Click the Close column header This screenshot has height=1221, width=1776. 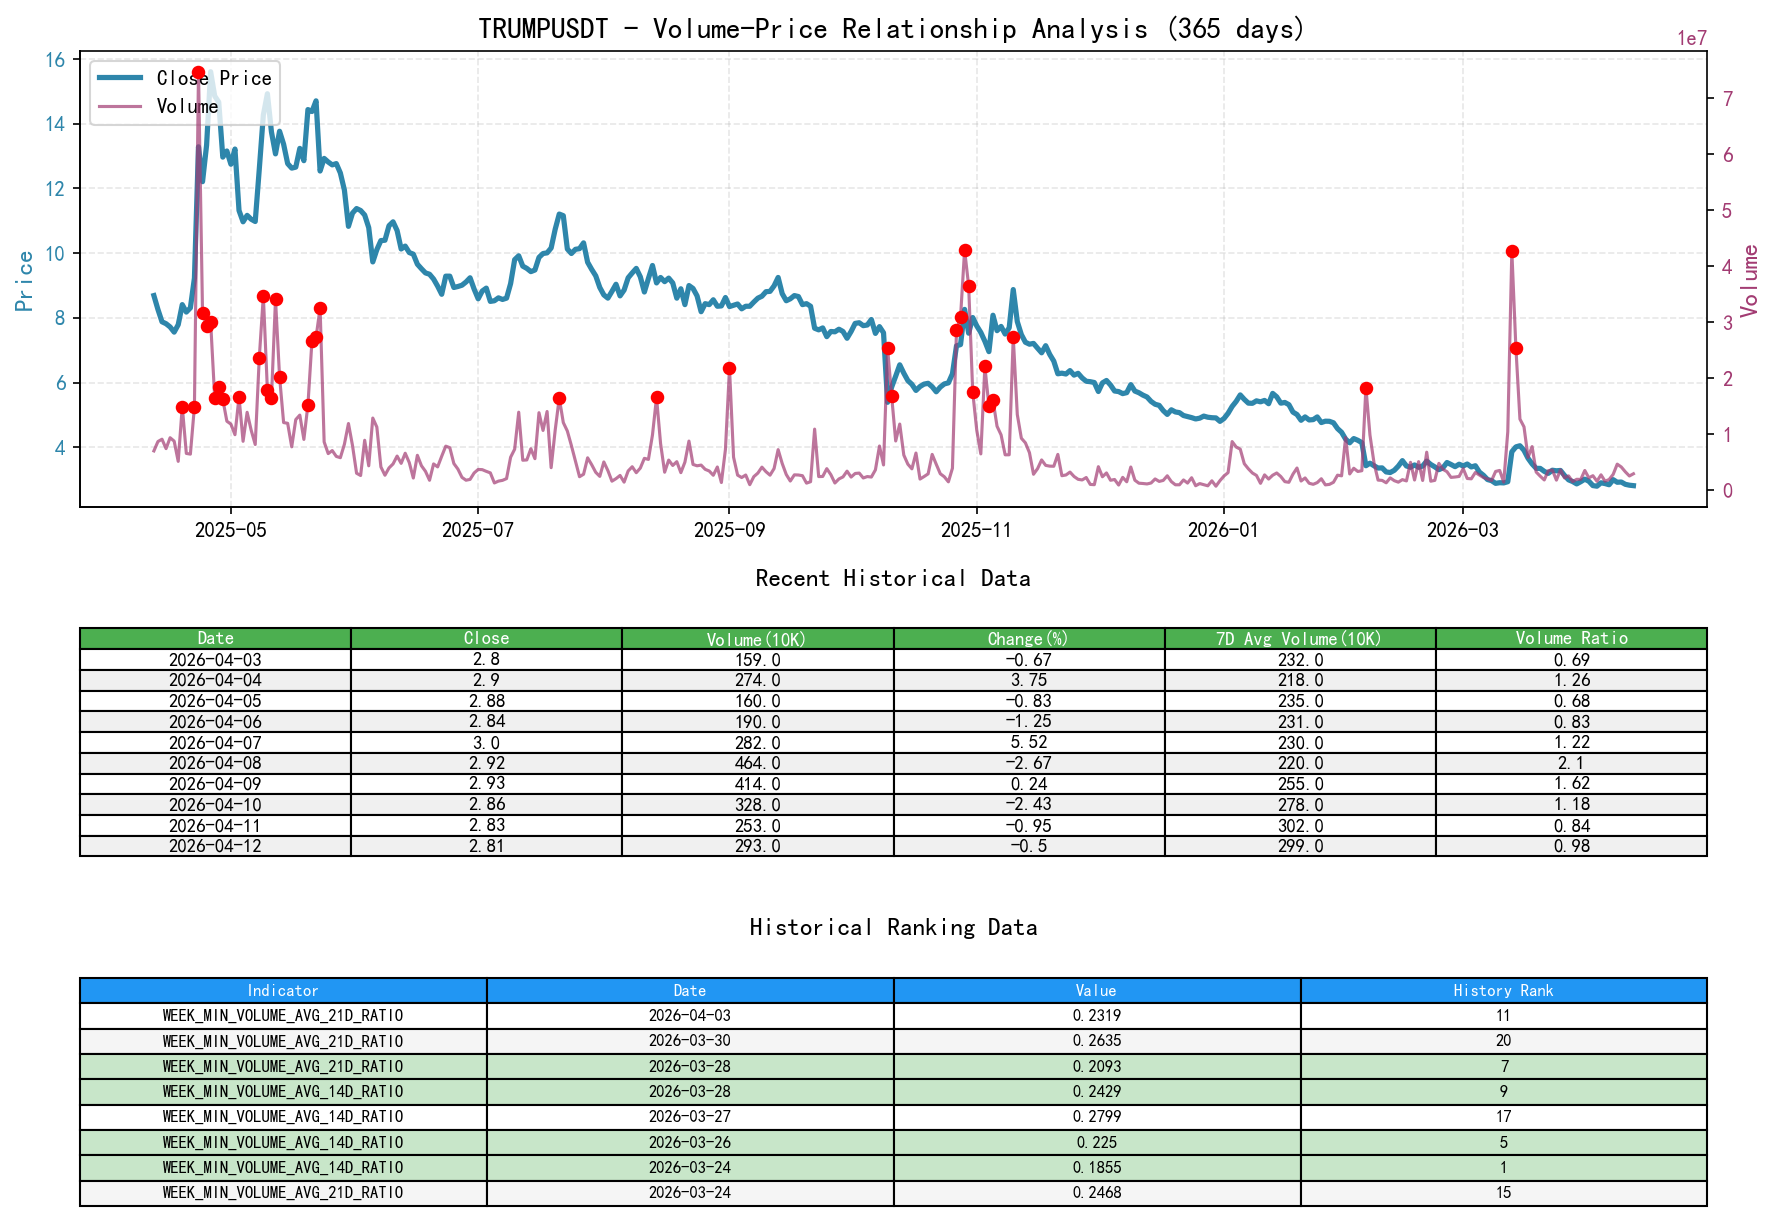pos(487,638)
